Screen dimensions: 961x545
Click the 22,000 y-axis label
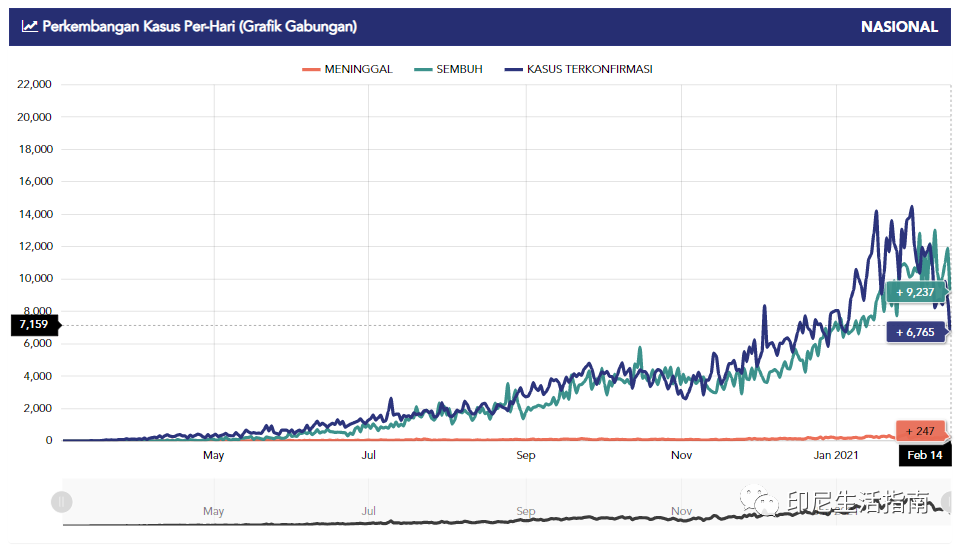click(34, 84)
